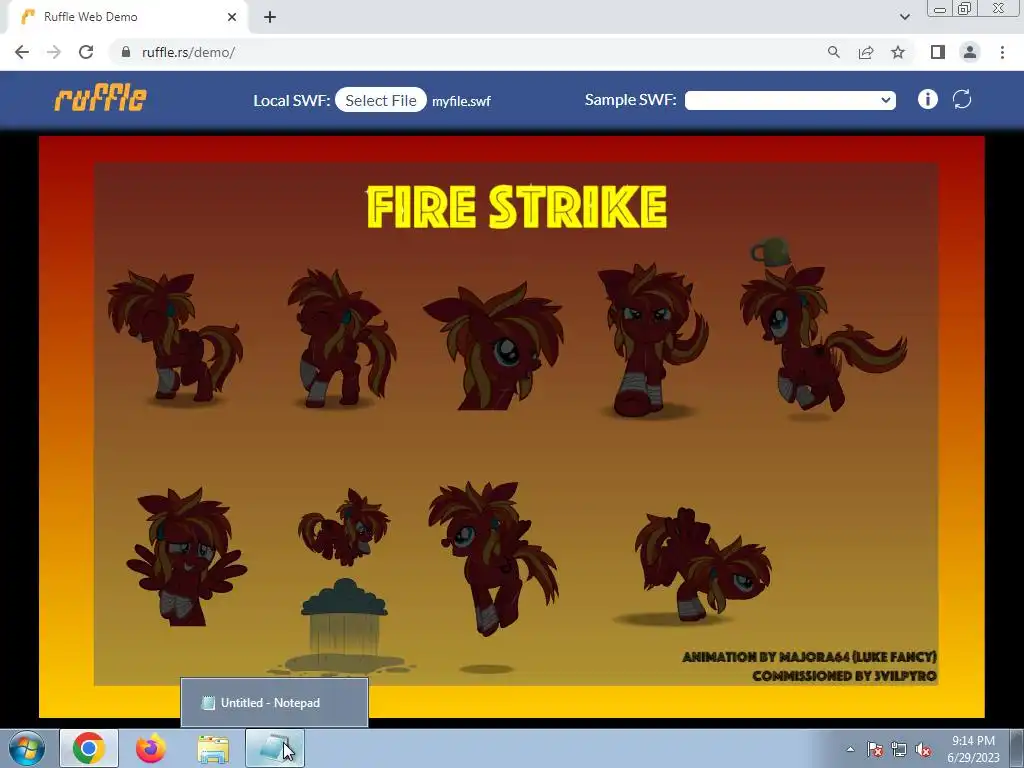Click the small pony above the rain cloud
1024x768 pixels.
coord(344,528)
